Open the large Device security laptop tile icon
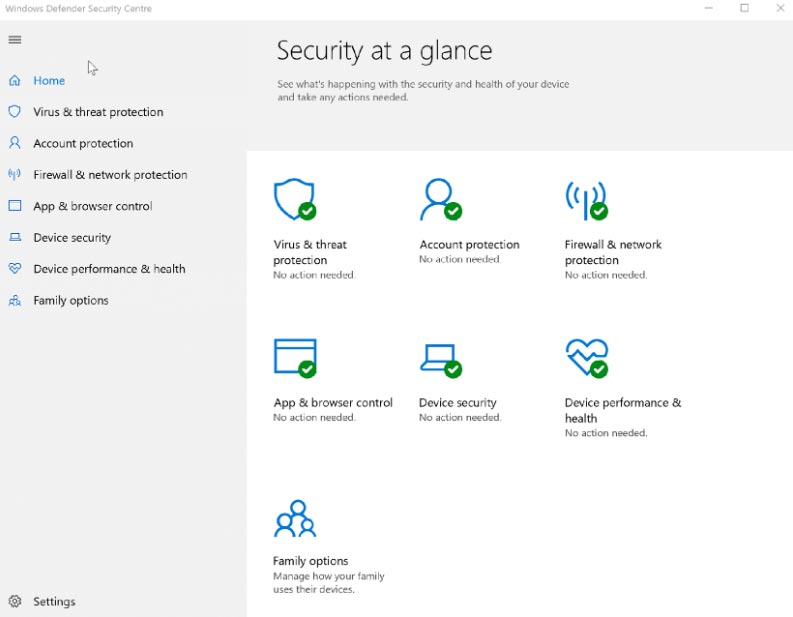The height and width of the screenshot is (617, 793). (440, 361)
